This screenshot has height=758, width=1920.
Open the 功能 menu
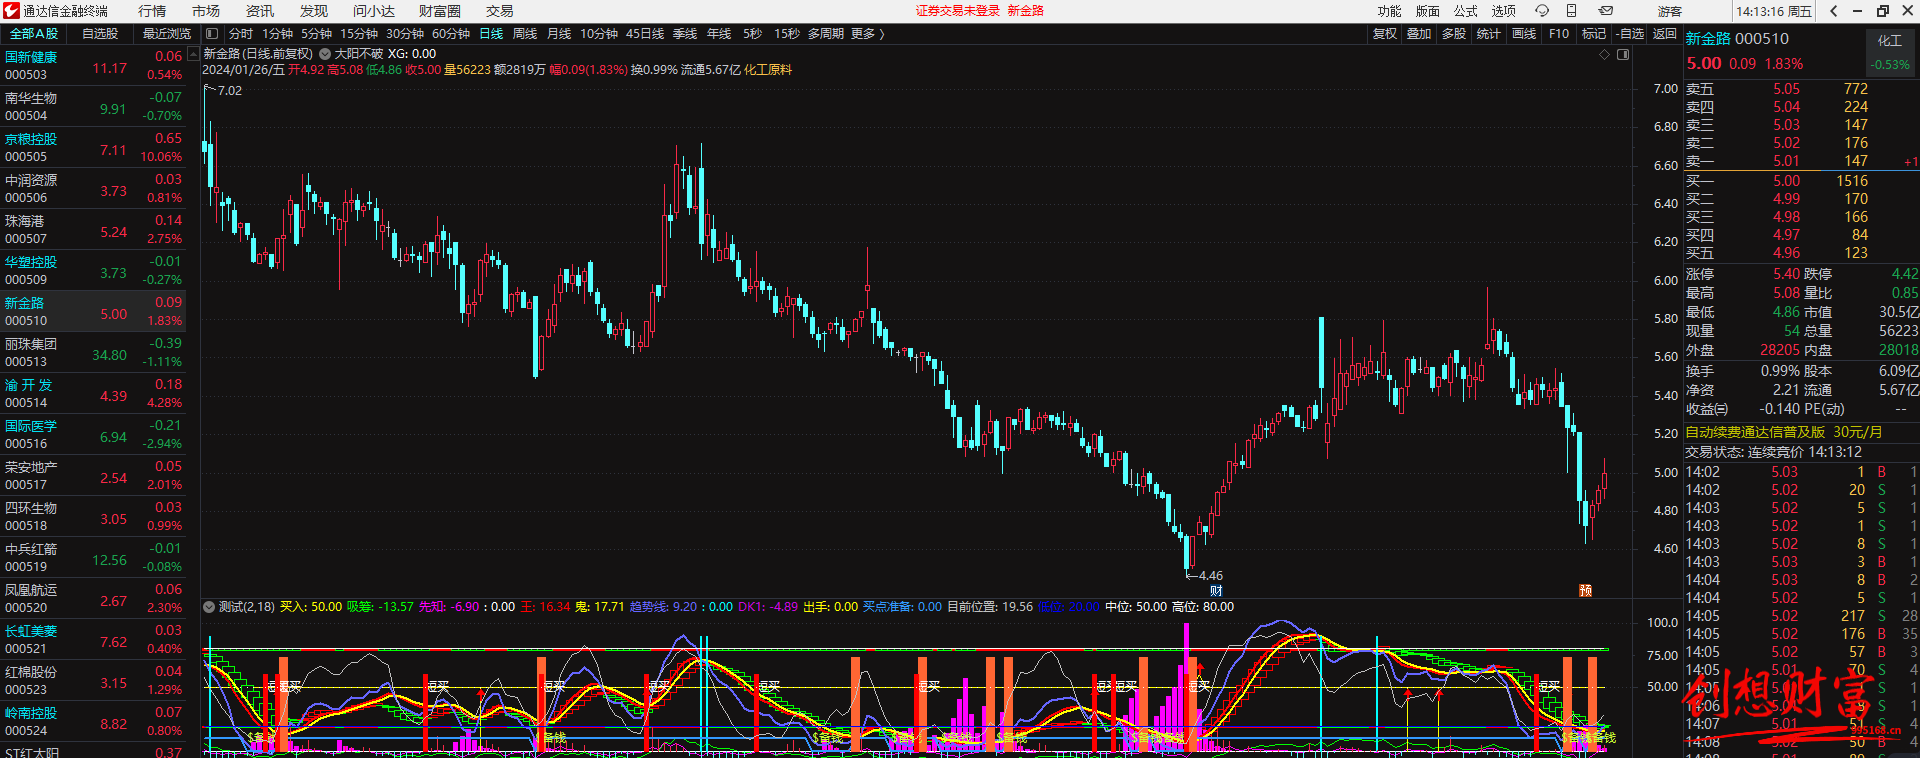click(1390, 11)
